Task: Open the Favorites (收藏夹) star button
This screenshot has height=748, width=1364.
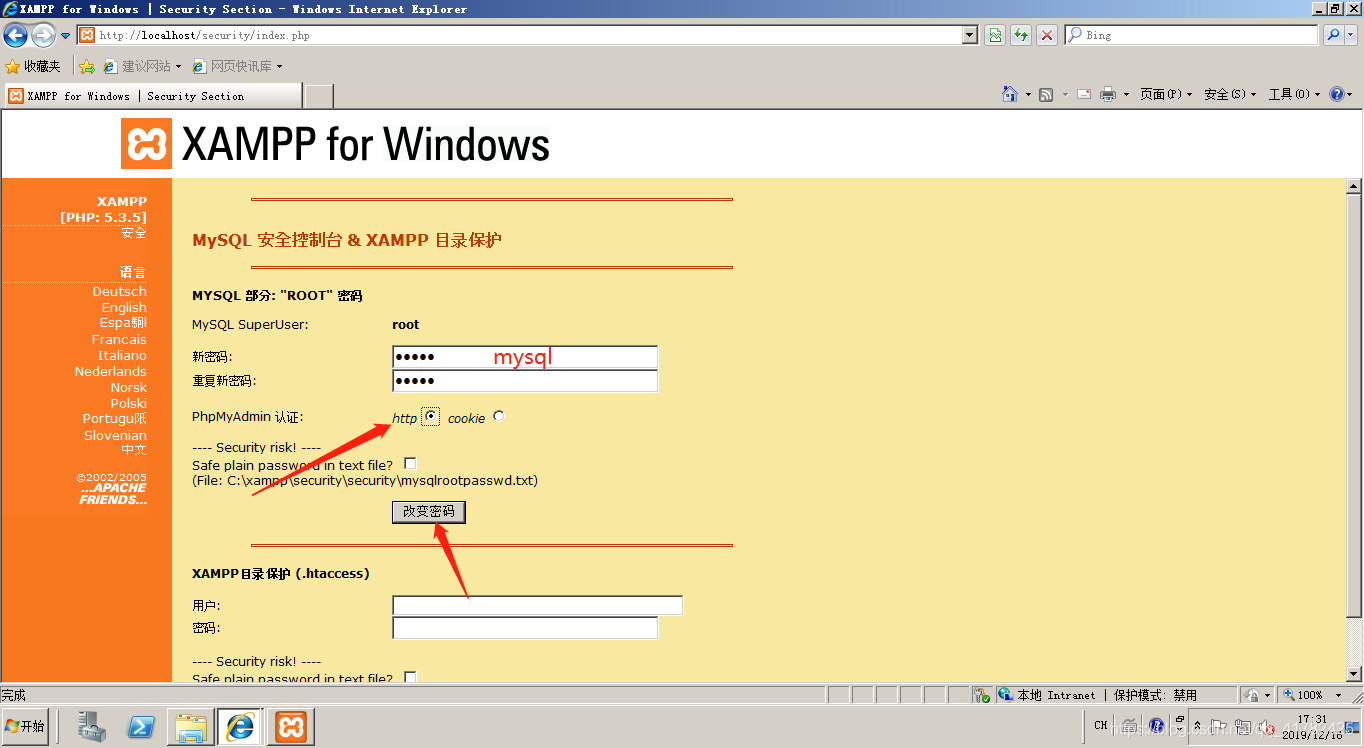Action: coord(33,66)
